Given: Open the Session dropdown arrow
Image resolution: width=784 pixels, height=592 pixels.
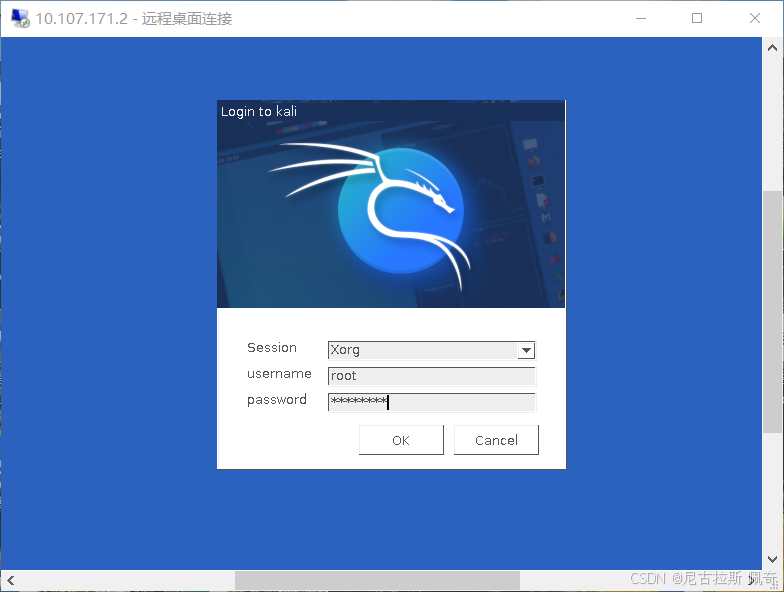Looking at the screenshot, I should pos(526,350).
